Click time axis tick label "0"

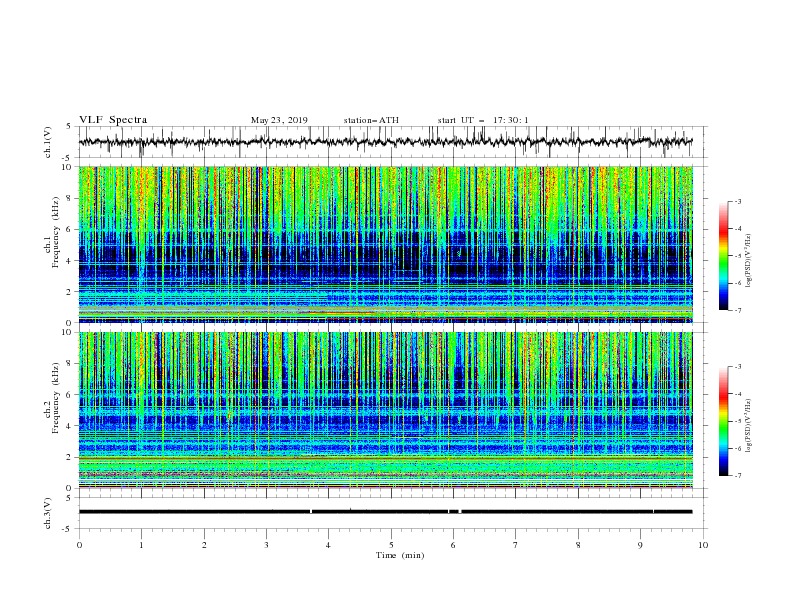pyautogui.click(x=79, y=545)
